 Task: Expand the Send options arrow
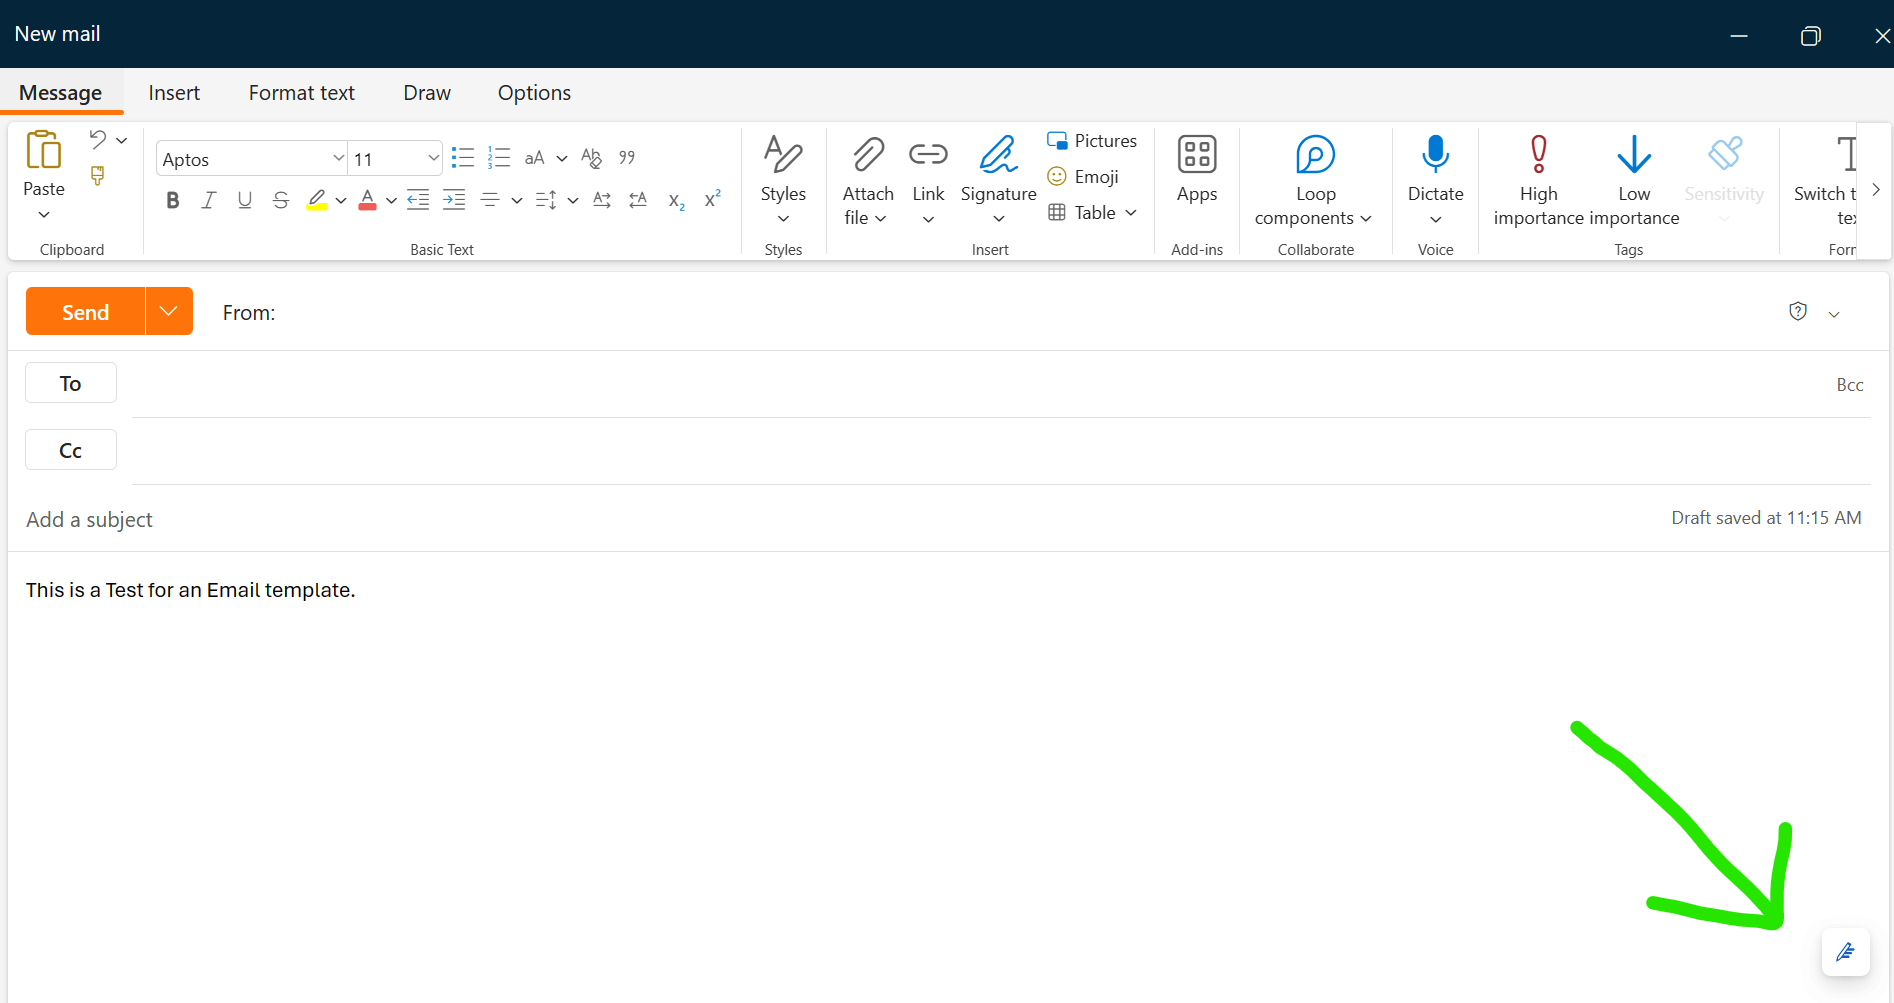point(169,312)
